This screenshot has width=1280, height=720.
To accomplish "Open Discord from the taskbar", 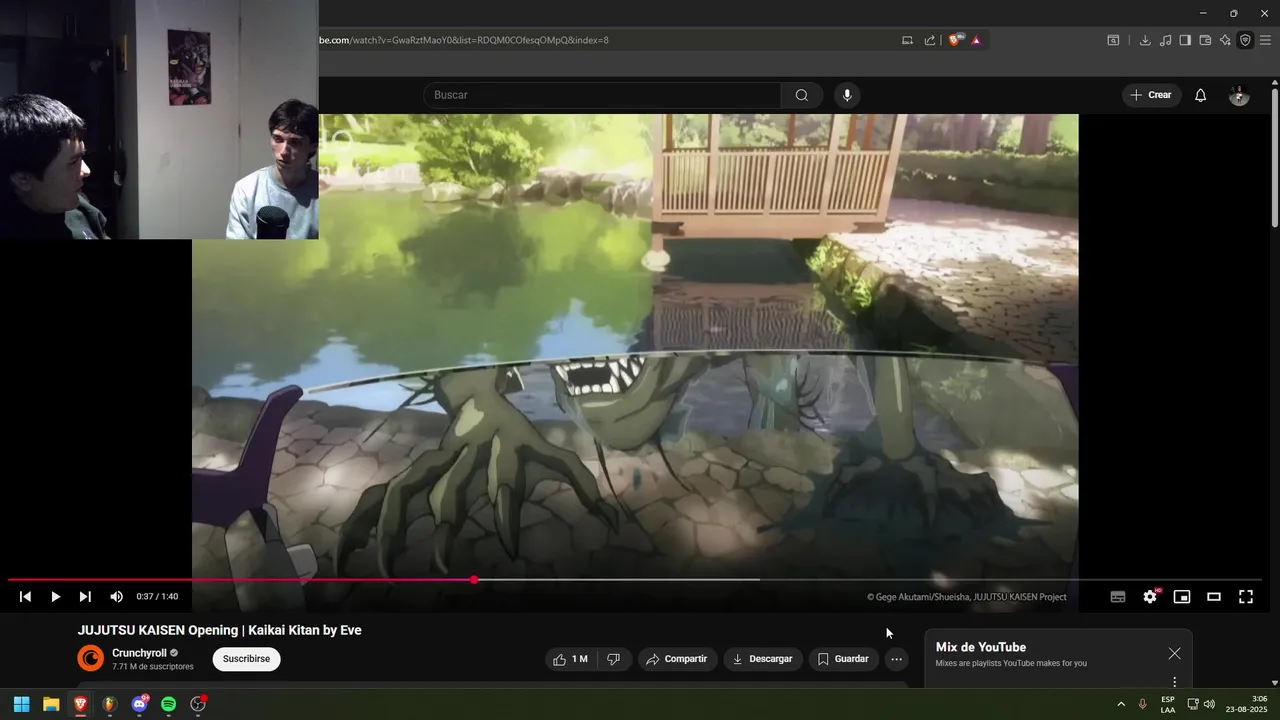I will coord(139,704).
